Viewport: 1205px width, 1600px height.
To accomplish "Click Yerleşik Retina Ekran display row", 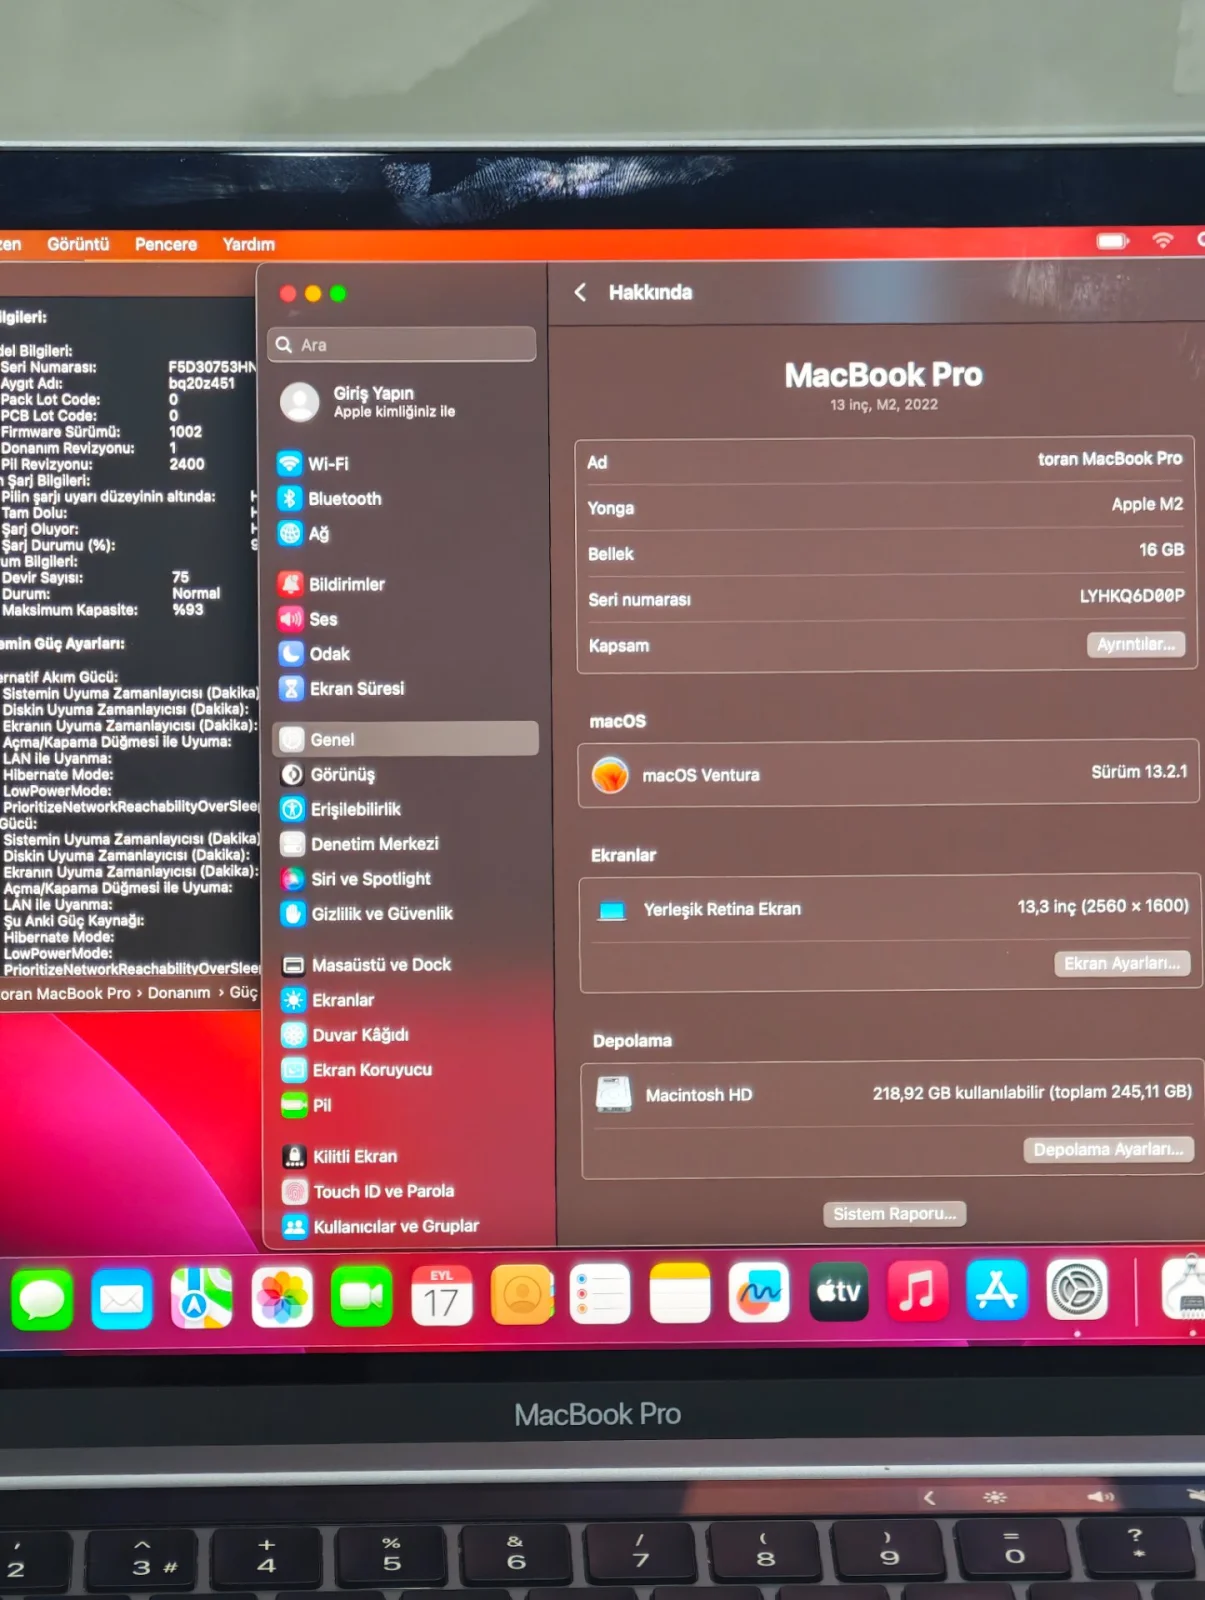I will [x=890, y=908].
